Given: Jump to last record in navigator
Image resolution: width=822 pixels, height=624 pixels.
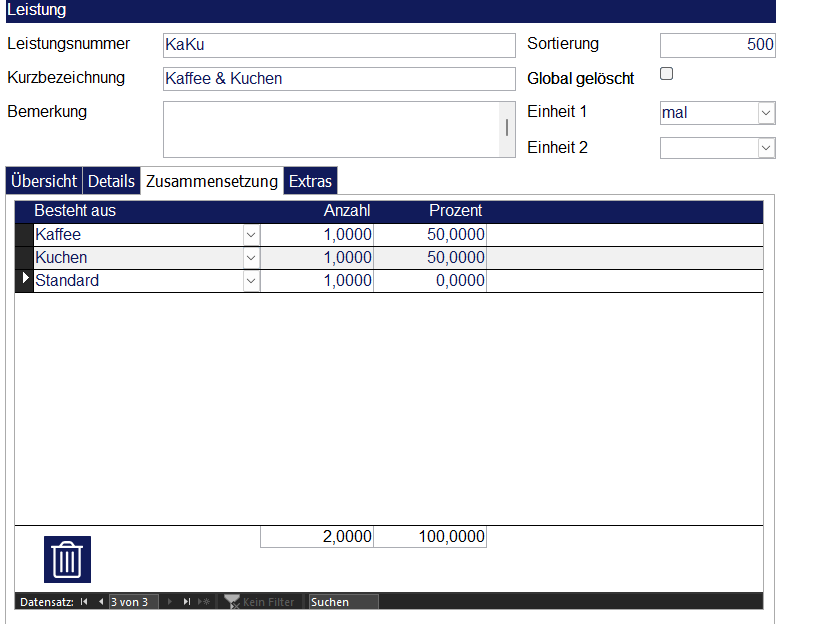Looking at the screenshot, I should (187, 602).
